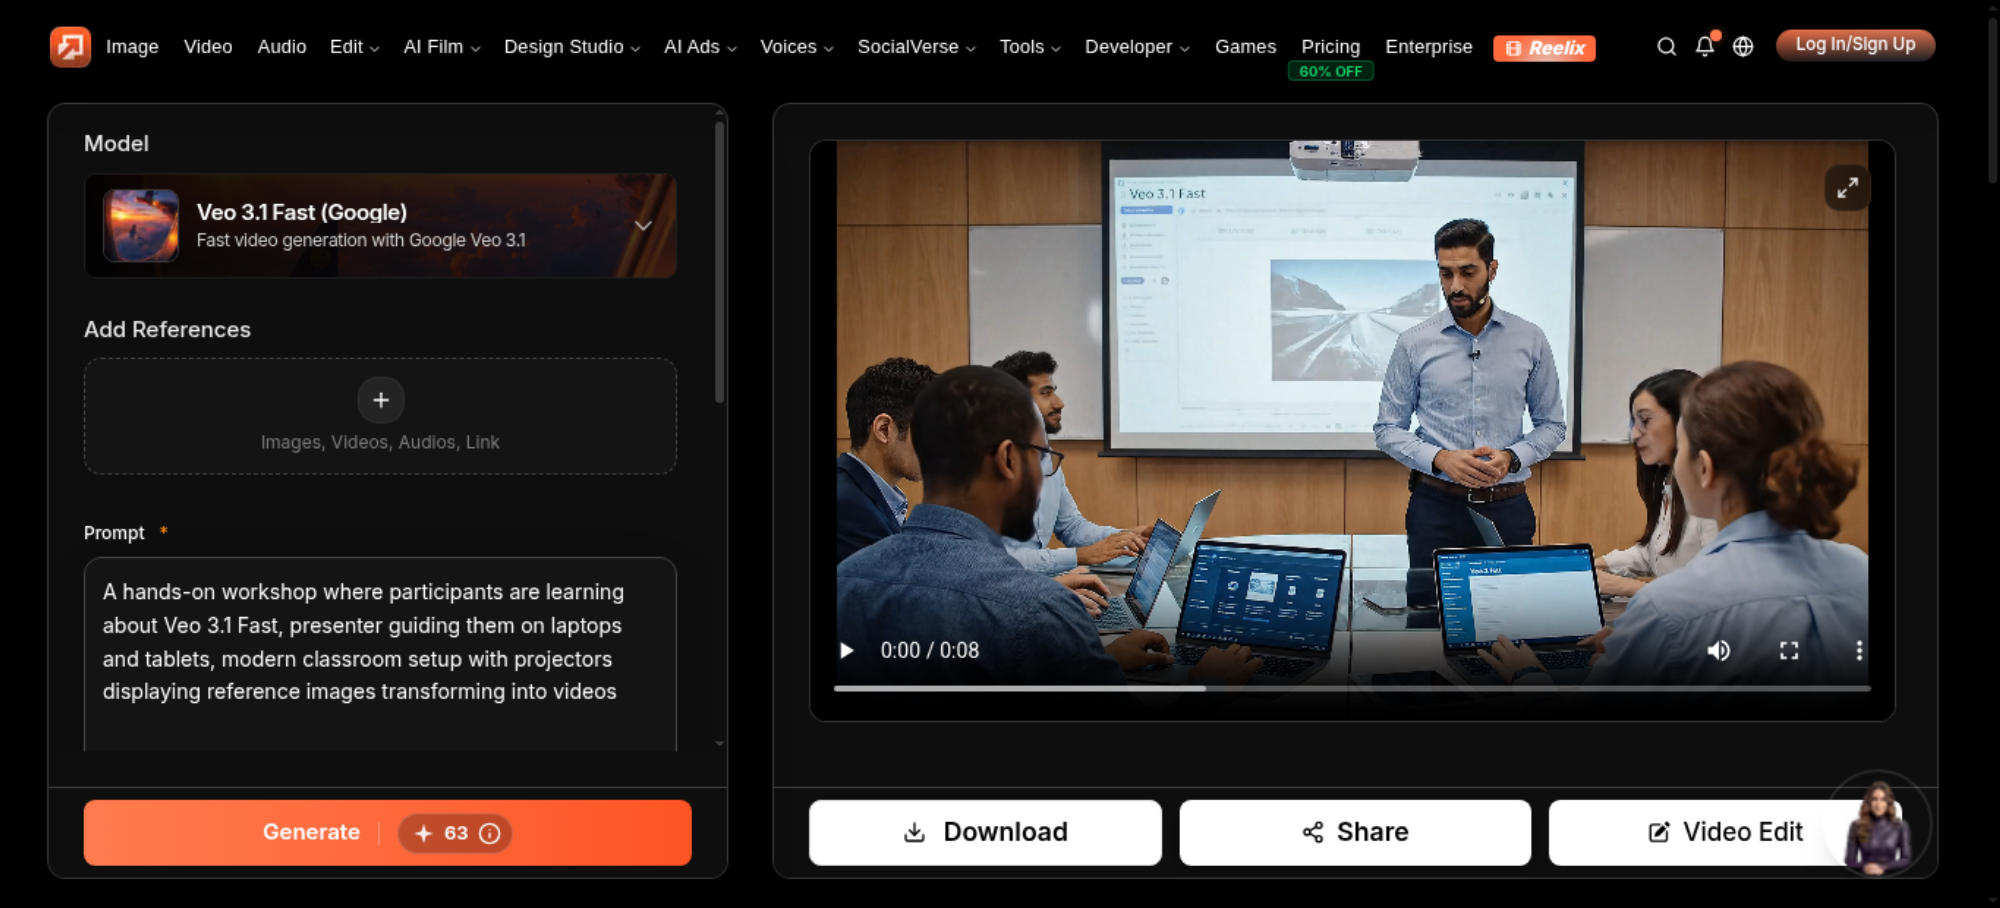Screen dimensions: 2000x908
Task: Open the Pricing page
Action: point(1330,47)
